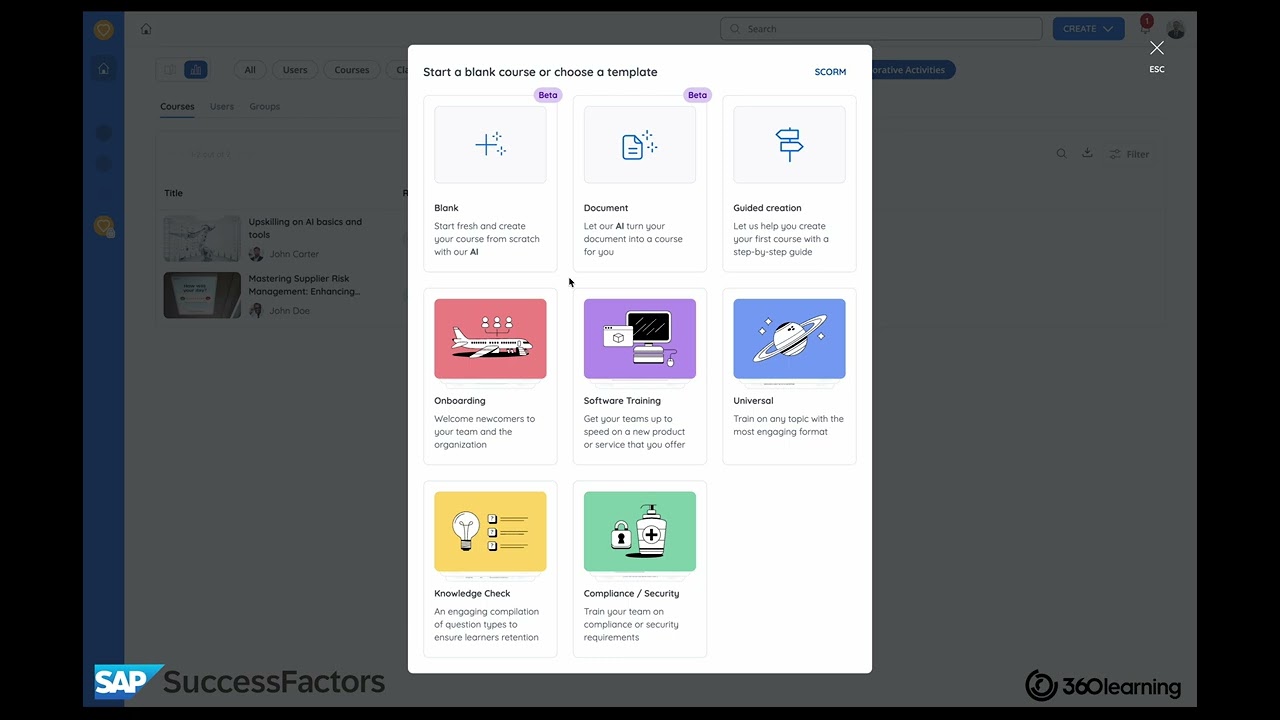
Task: Open the CREATE dropdown button
Action: [1088, 29]
